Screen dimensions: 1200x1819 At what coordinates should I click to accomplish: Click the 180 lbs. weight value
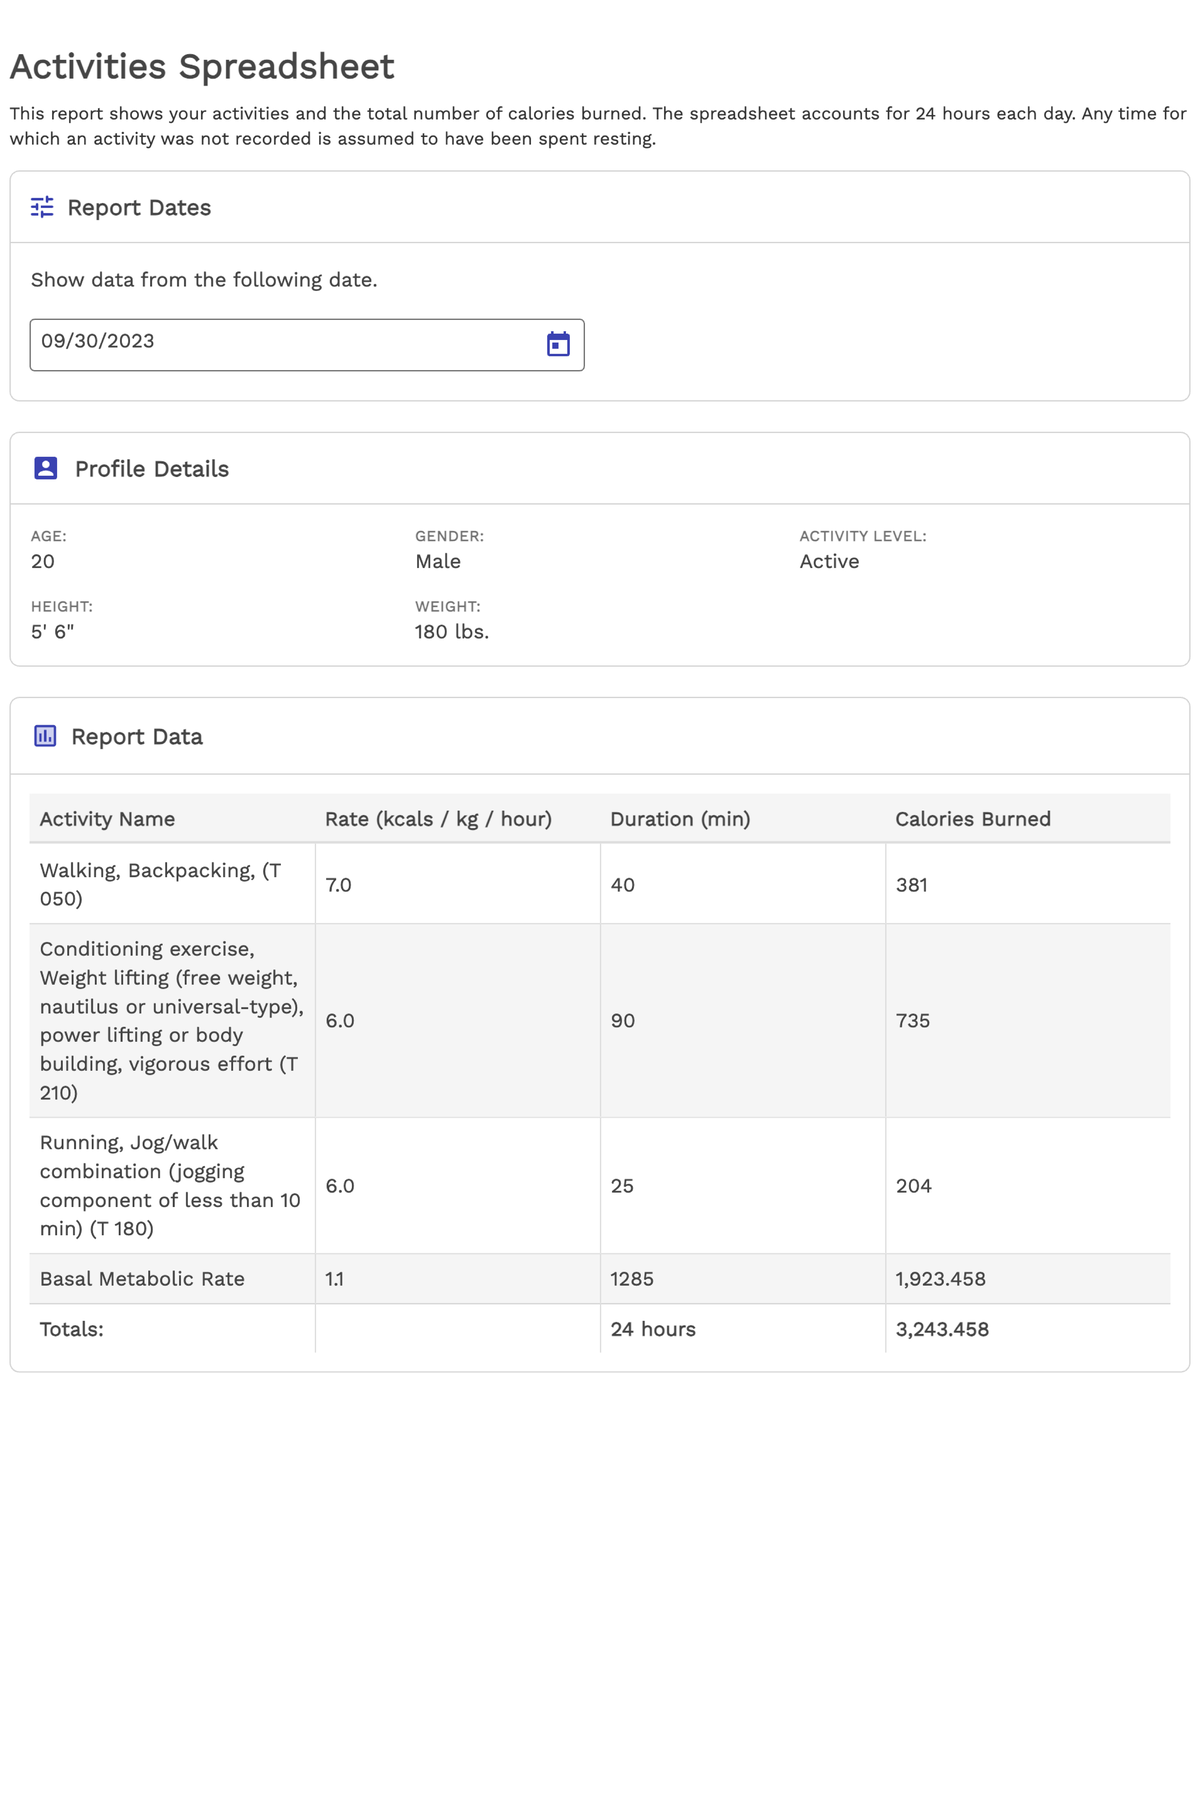tap(452, 632)
